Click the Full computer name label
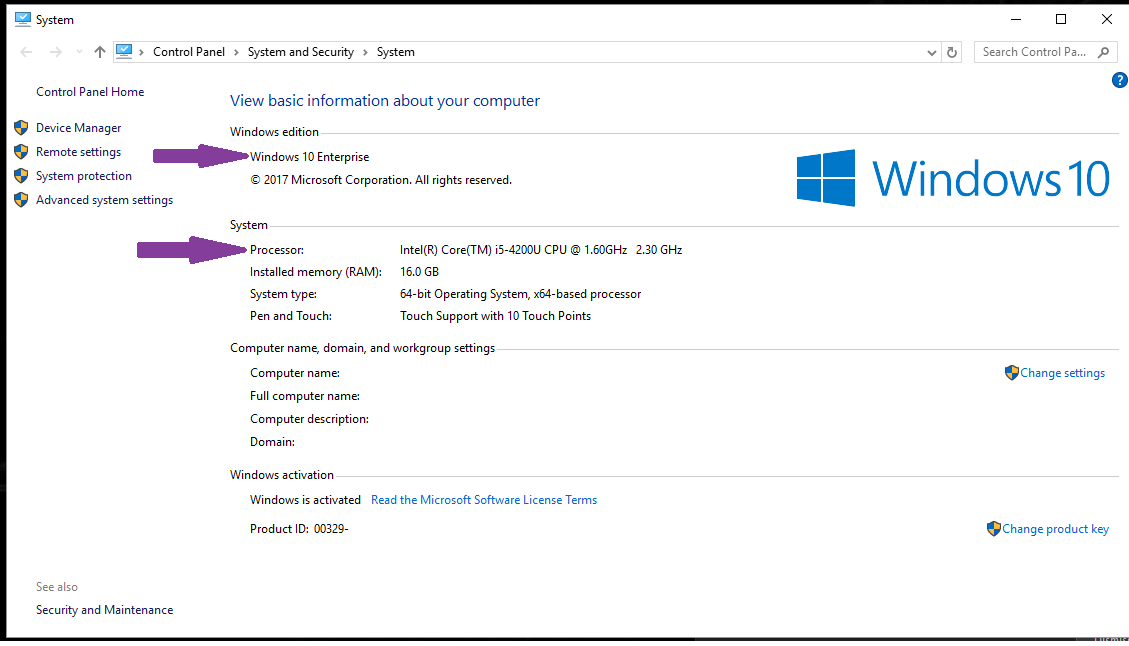This screenshot has height=646, width=1129. point(305,396)
